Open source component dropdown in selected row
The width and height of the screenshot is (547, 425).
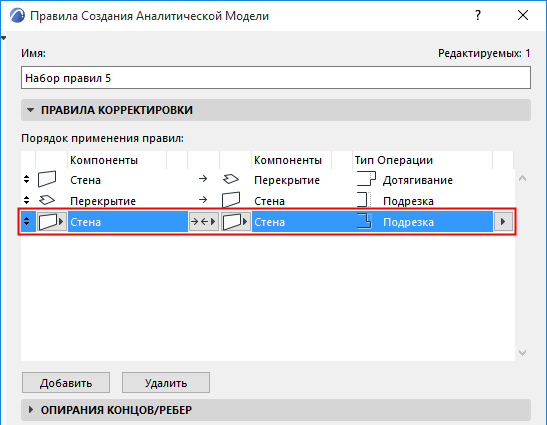point(52,222)
